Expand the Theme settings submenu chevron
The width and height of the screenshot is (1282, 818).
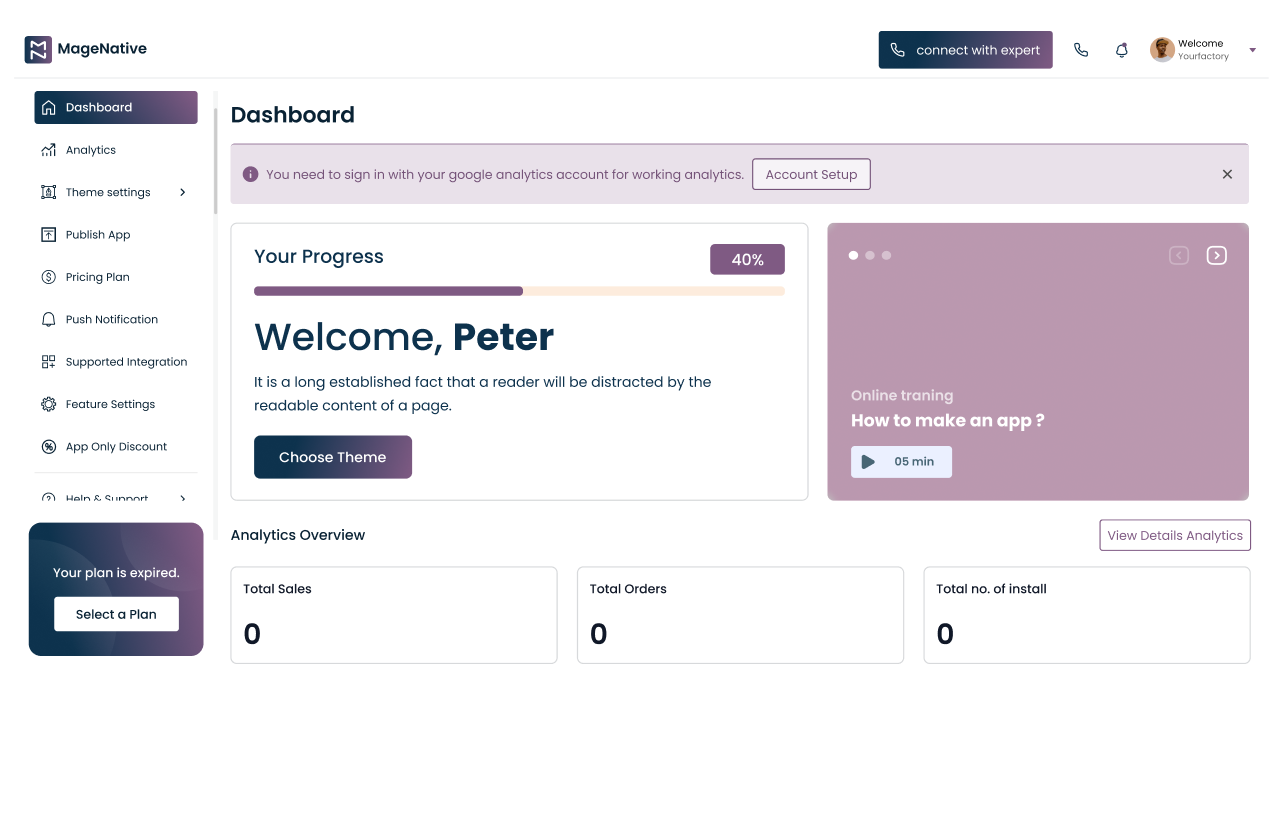click(x=183, y=192)
